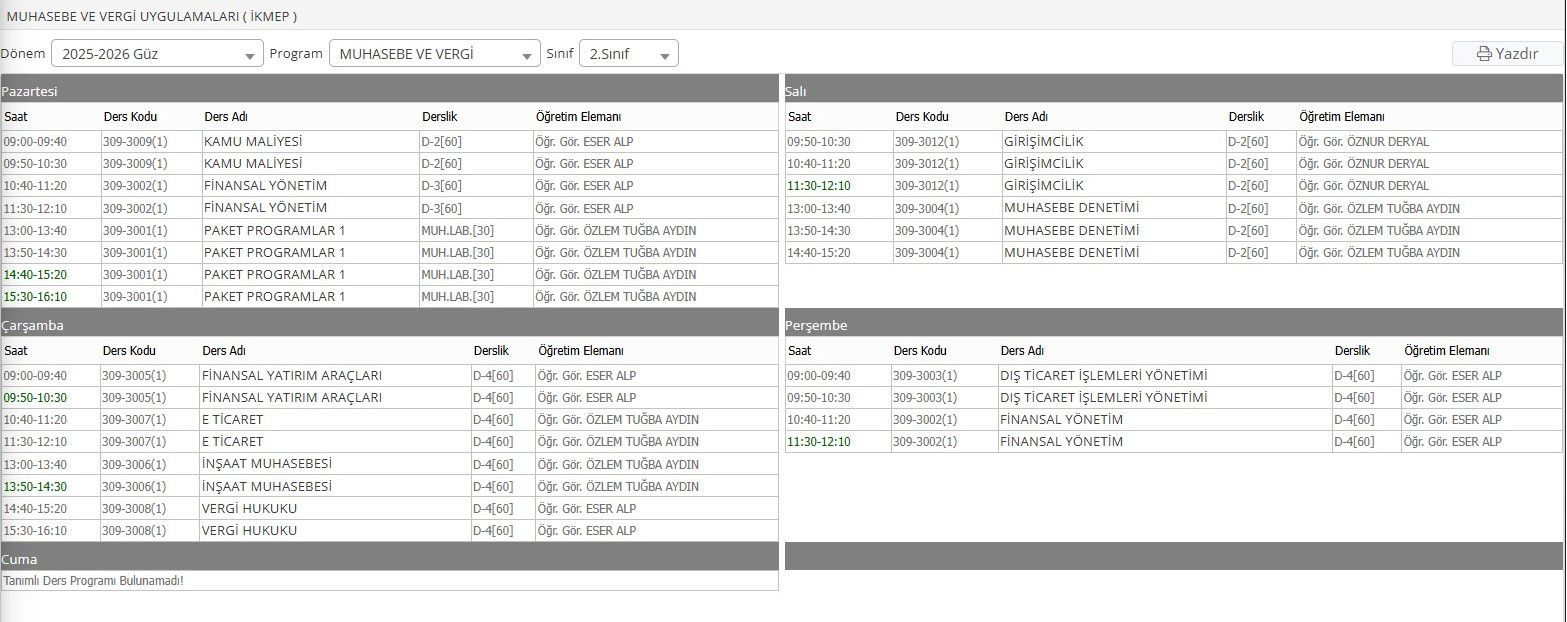Click the printer icon on Yazdır button
This screenshot has width=1567, height=622.
click(x=1484, y=54)
